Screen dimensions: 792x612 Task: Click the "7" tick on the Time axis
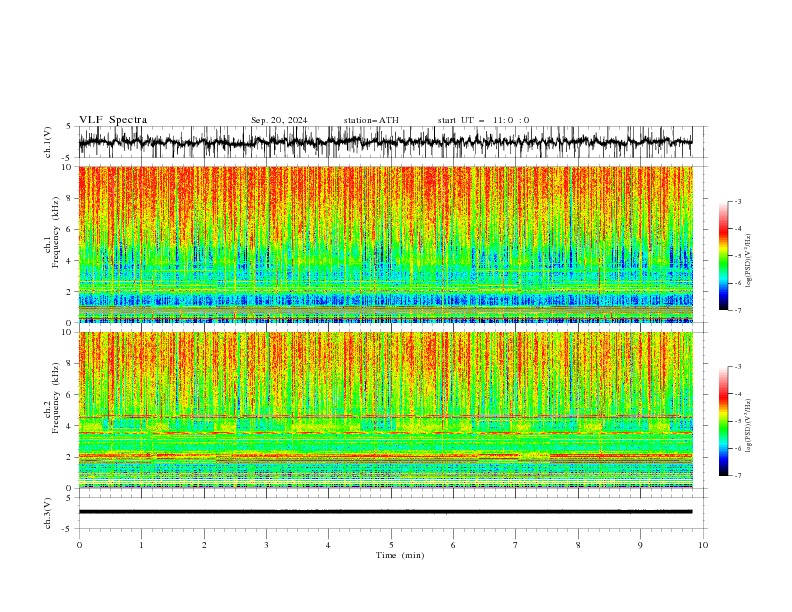coord(516,545)
